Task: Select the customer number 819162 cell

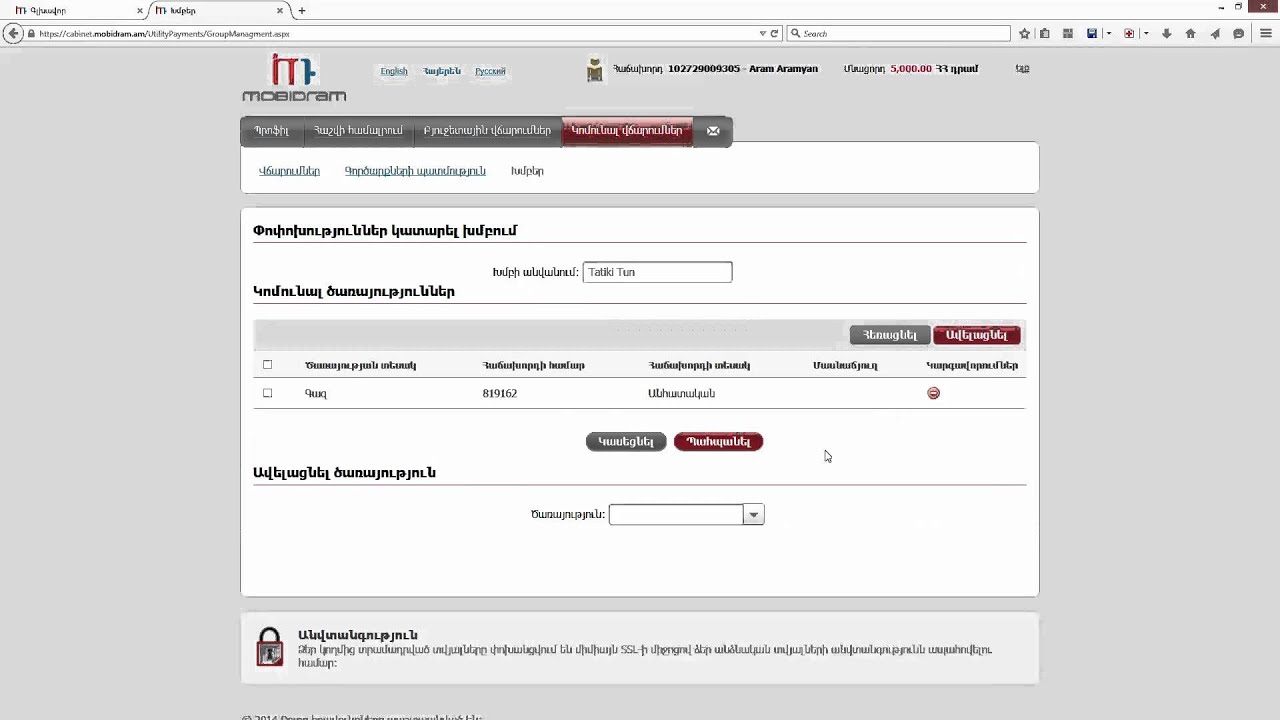Action: click(x=499, y=393)
